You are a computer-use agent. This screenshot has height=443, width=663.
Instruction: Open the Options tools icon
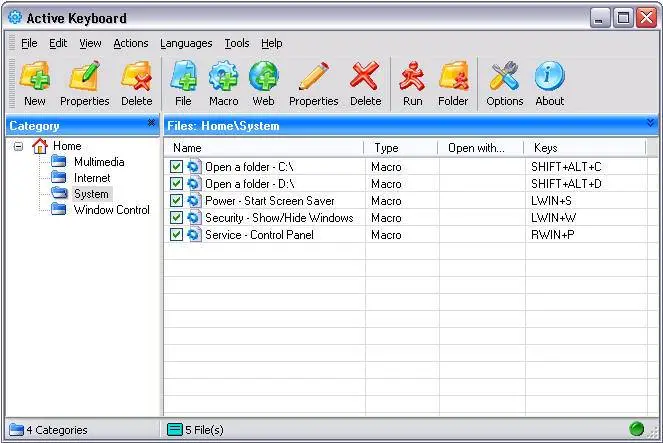504,77
